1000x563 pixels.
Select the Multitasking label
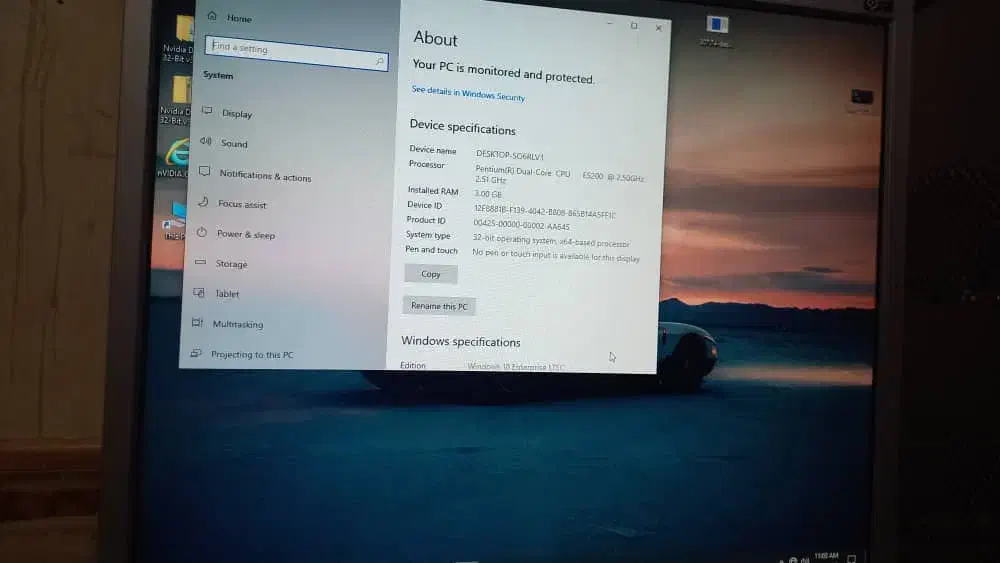(238, 324)
